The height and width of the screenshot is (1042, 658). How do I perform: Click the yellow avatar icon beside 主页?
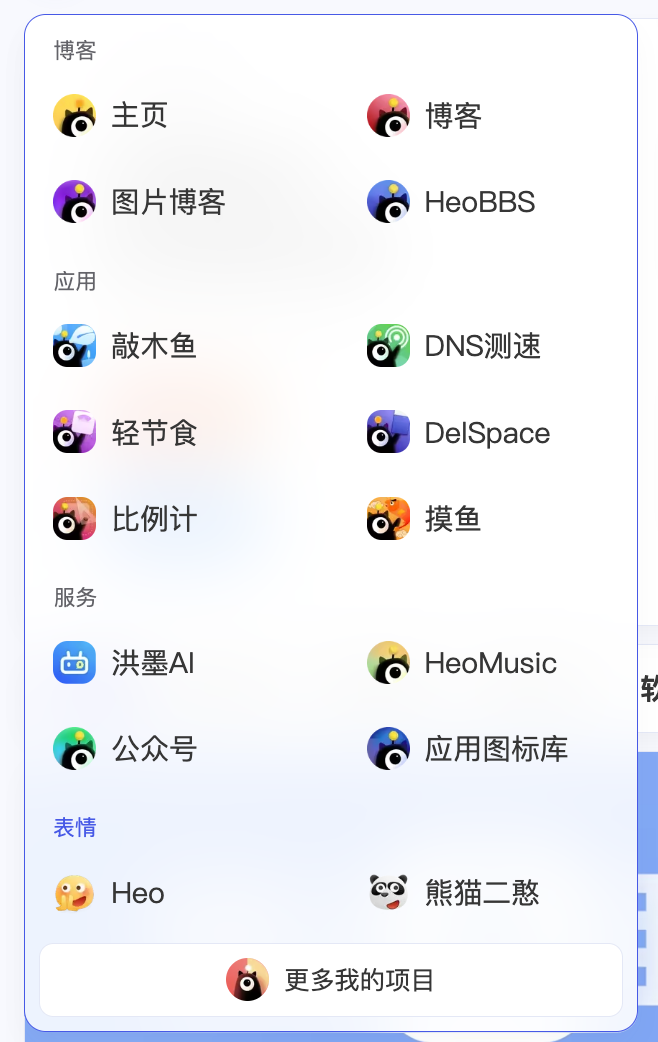click(x=74, y=115)
